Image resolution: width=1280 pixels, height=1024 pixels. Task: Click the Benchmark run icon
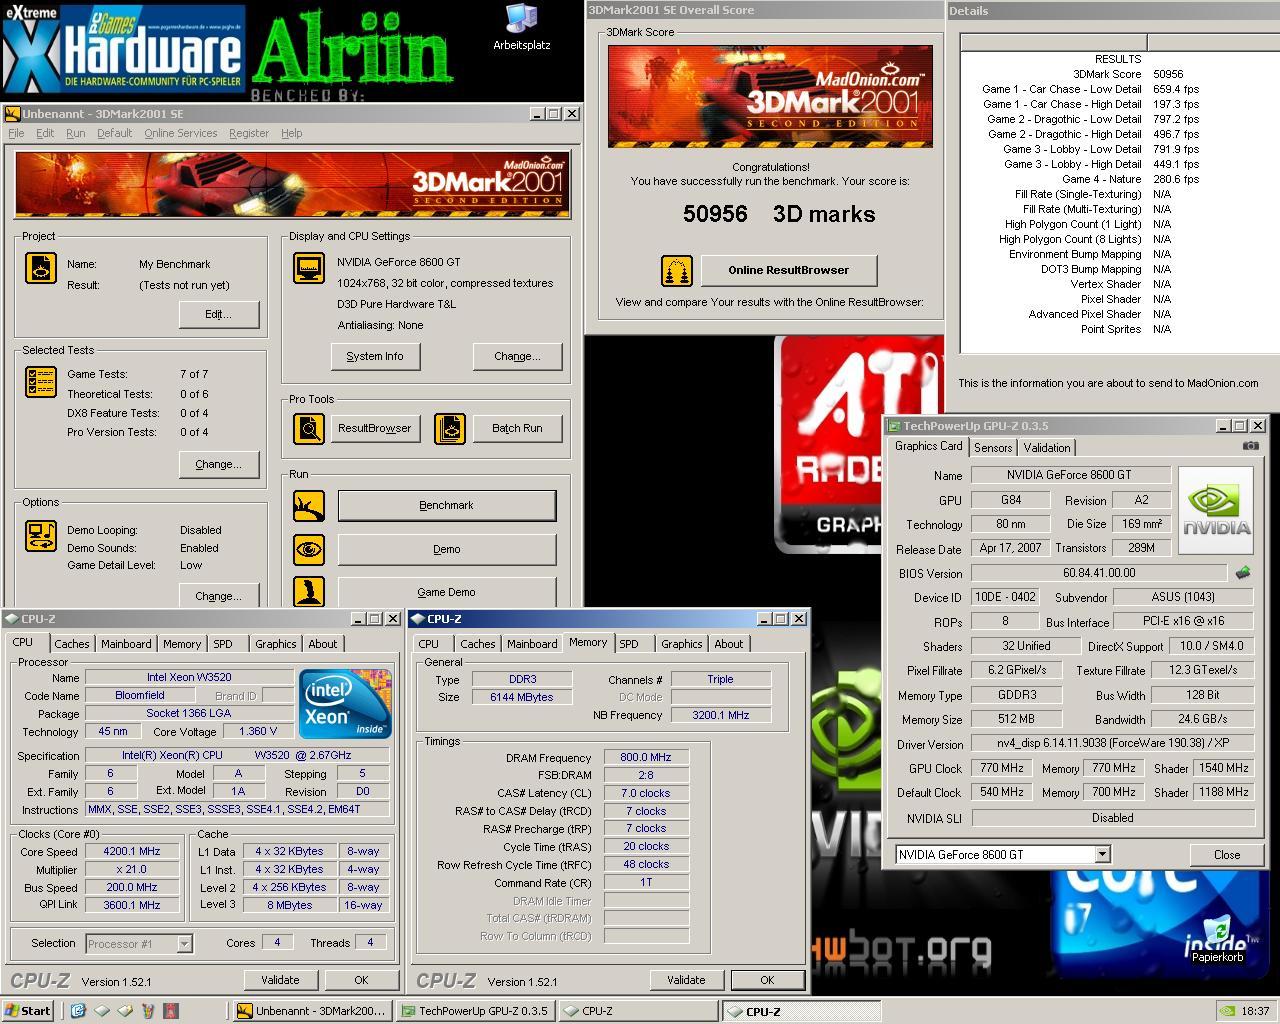309,506
